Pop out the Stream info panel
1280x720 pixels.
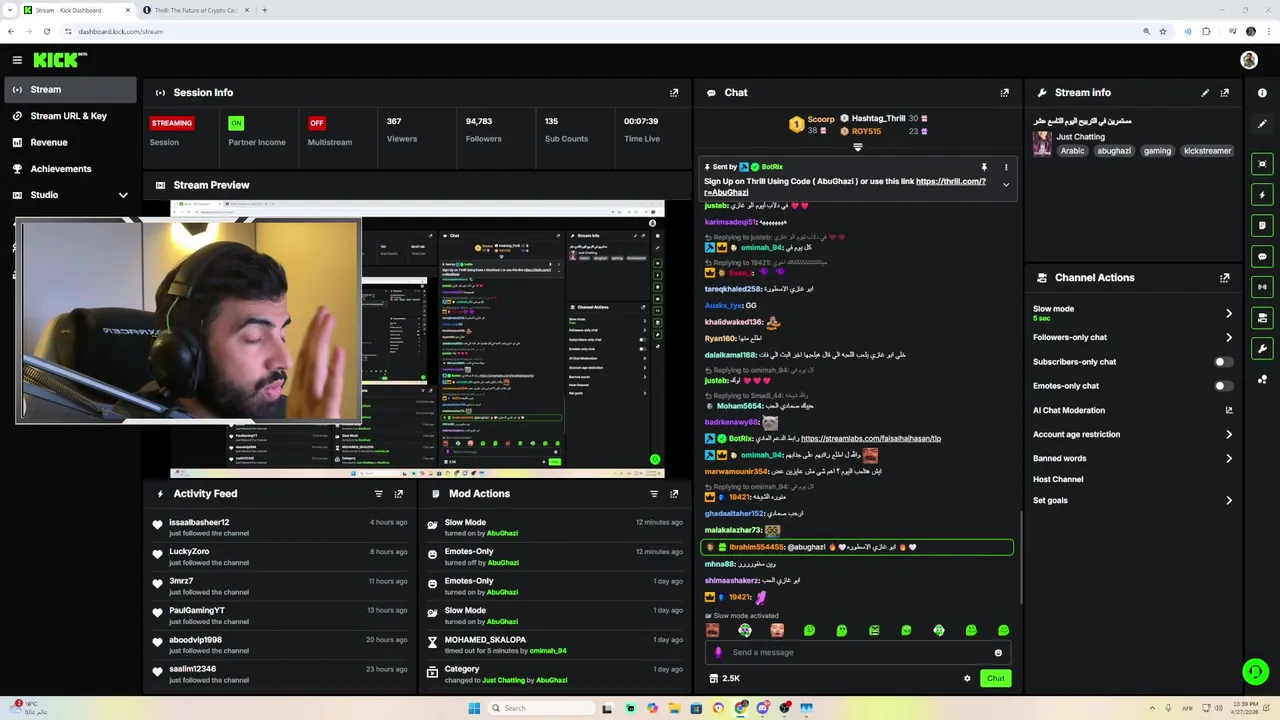1225,92
